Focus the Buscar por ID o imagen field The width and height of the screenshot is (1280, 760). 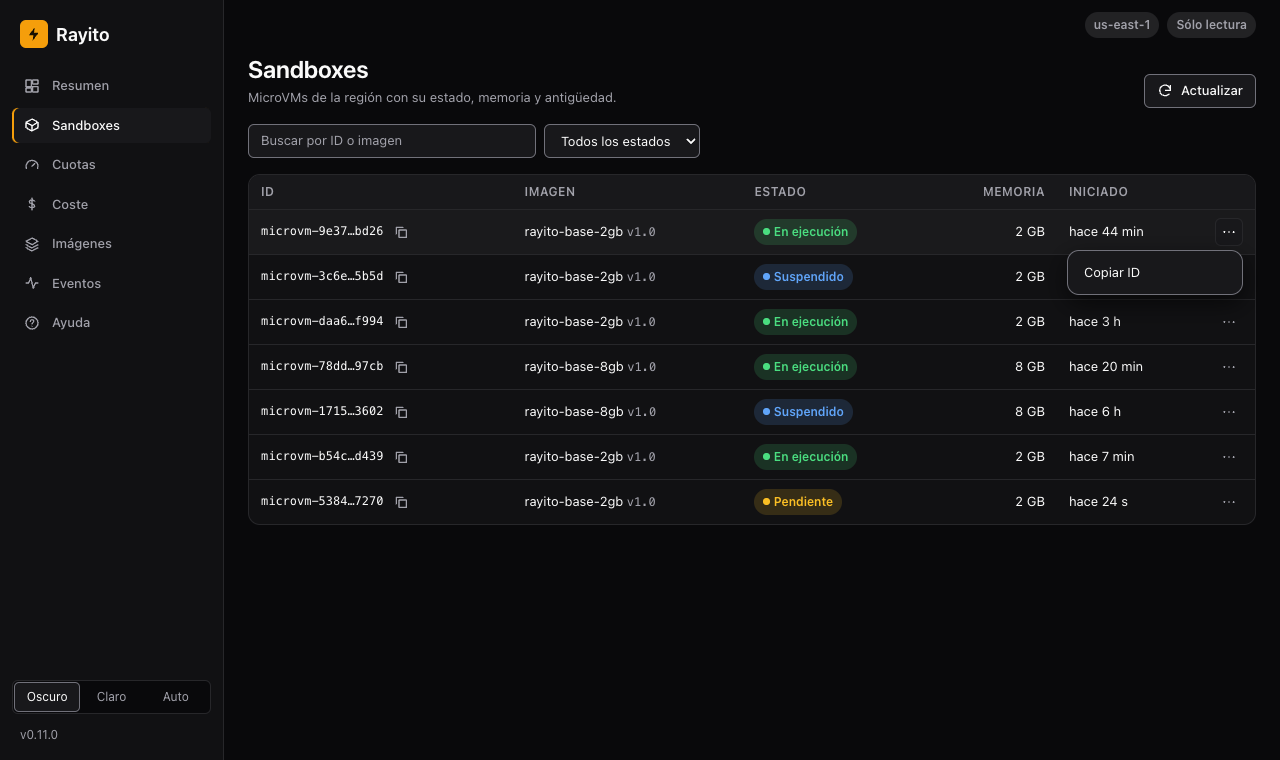tap(392, 141)
